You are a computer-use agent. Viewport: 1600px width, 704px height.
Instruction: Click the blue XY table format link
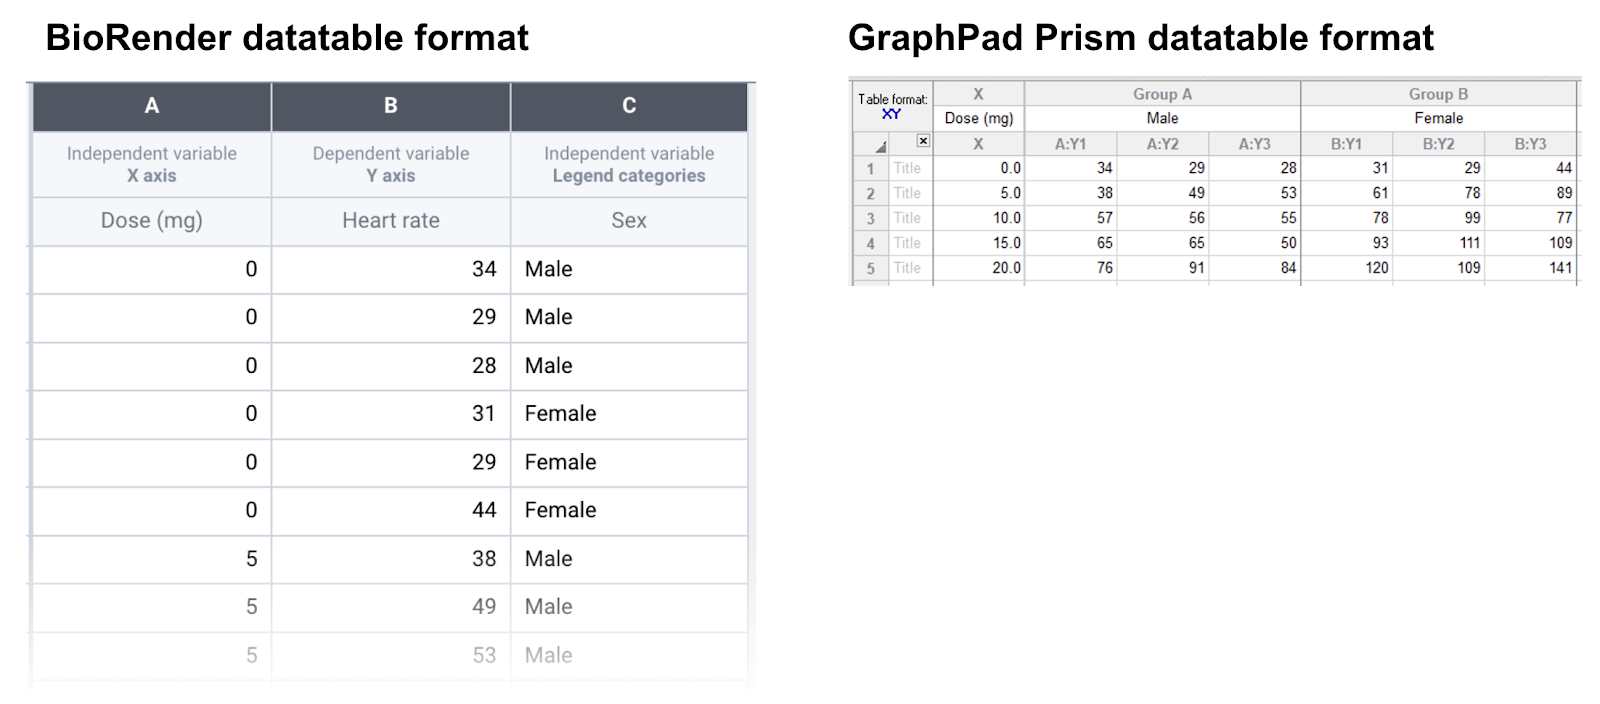click(891, 114)
